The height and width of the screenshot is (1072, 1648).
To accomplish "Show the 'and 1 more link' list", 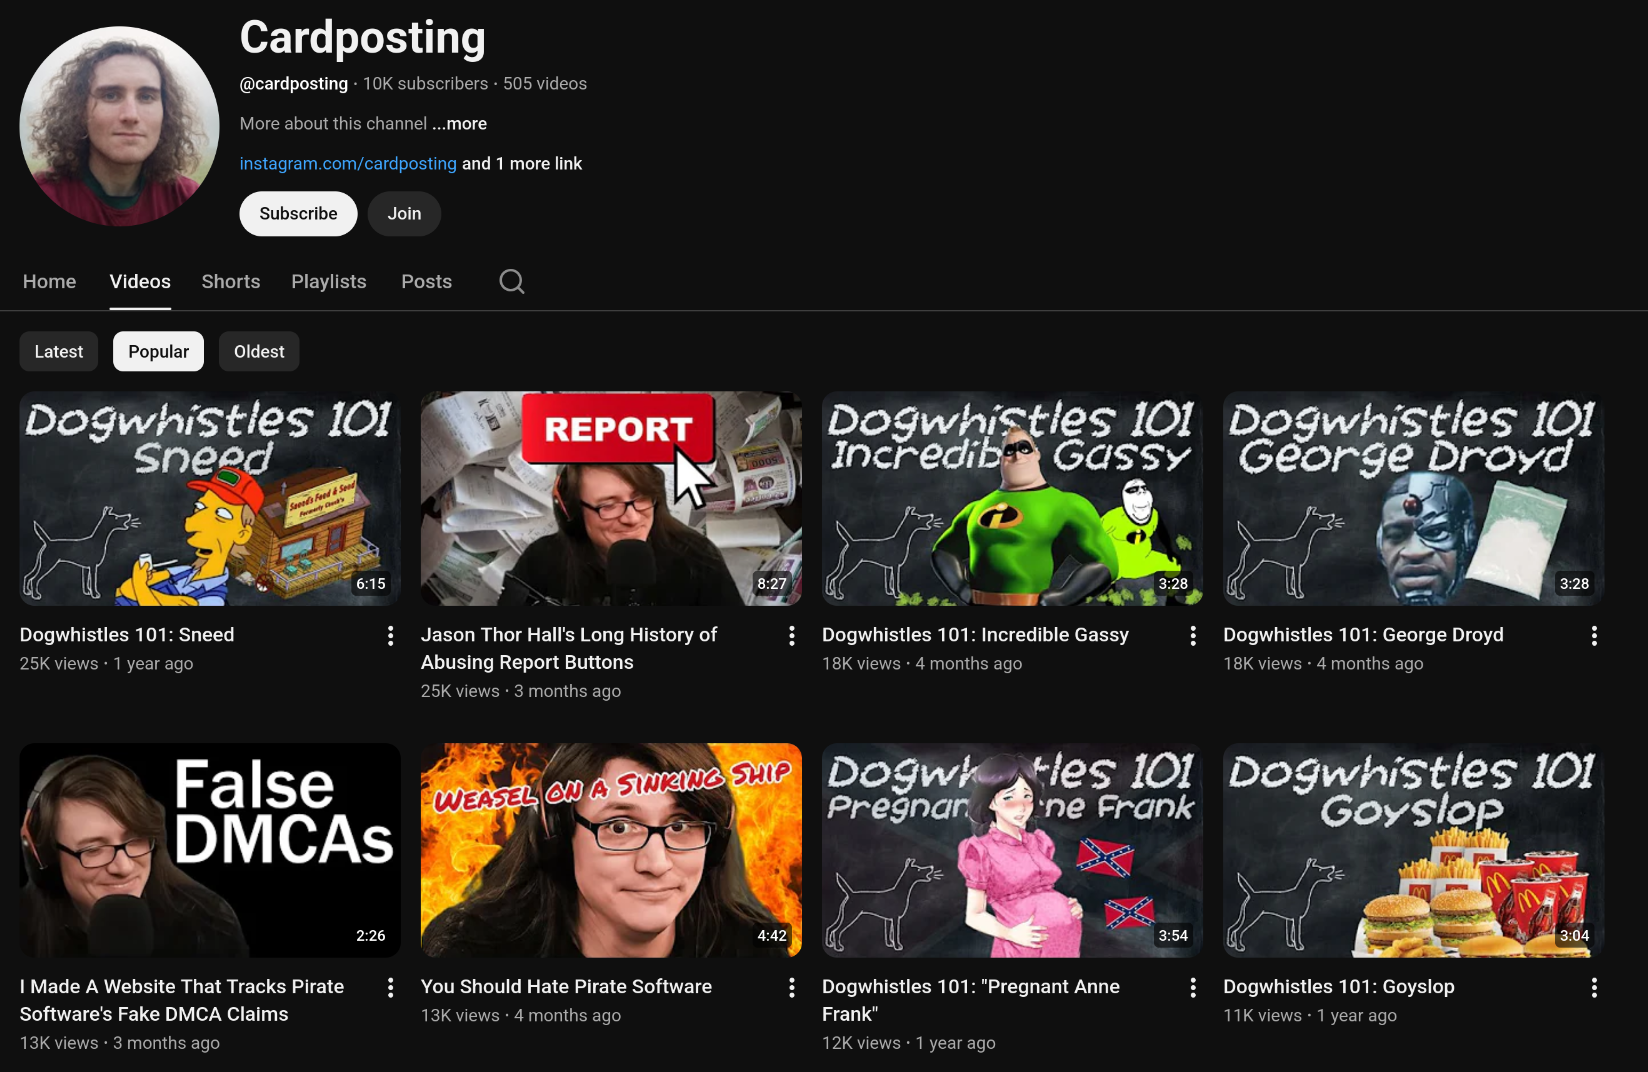I will tap(522, 164).
